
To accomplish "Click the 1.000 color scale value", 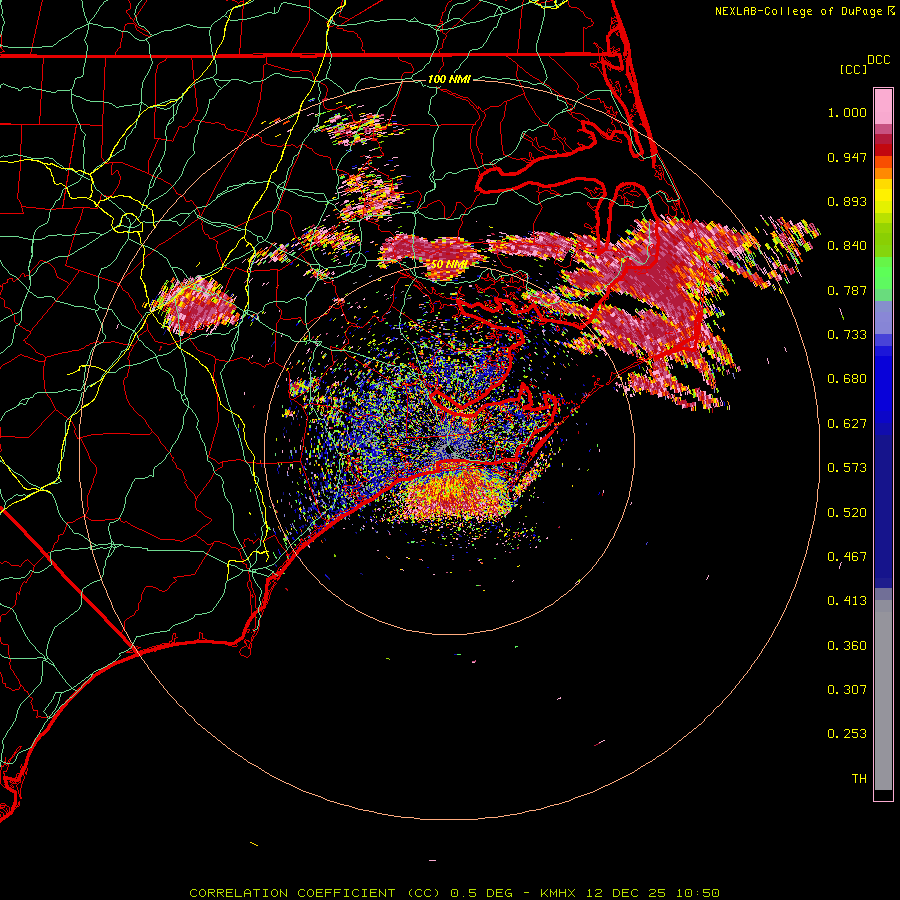I will click(847, 112).
